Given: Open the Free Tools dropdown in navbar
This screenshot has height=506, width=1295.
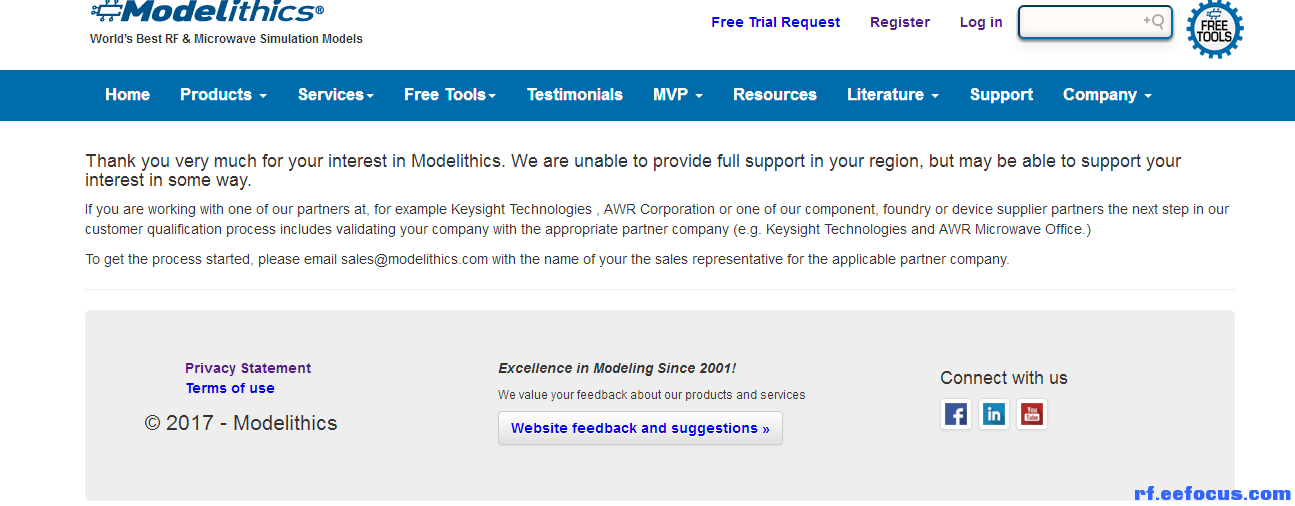Looking at the screenshot, I should 450,95.
